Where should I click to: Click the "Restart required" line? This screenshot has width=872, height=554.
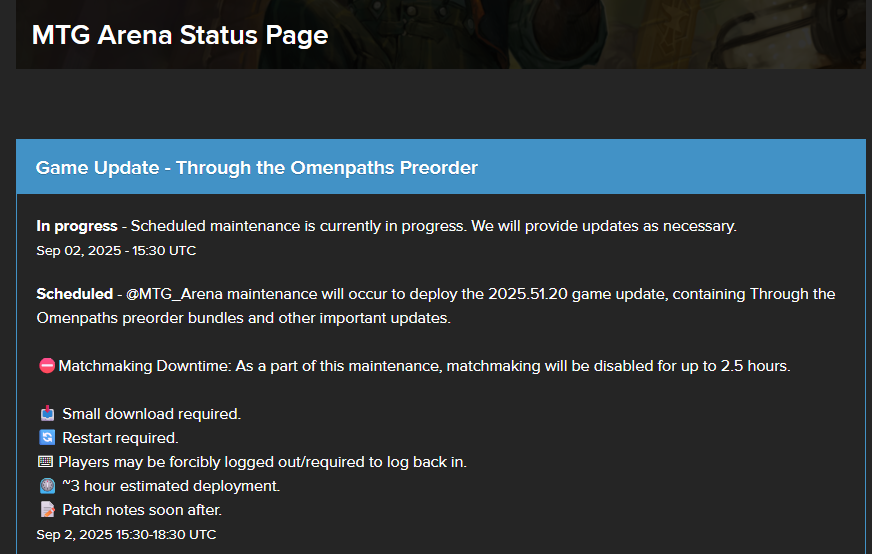120,438
